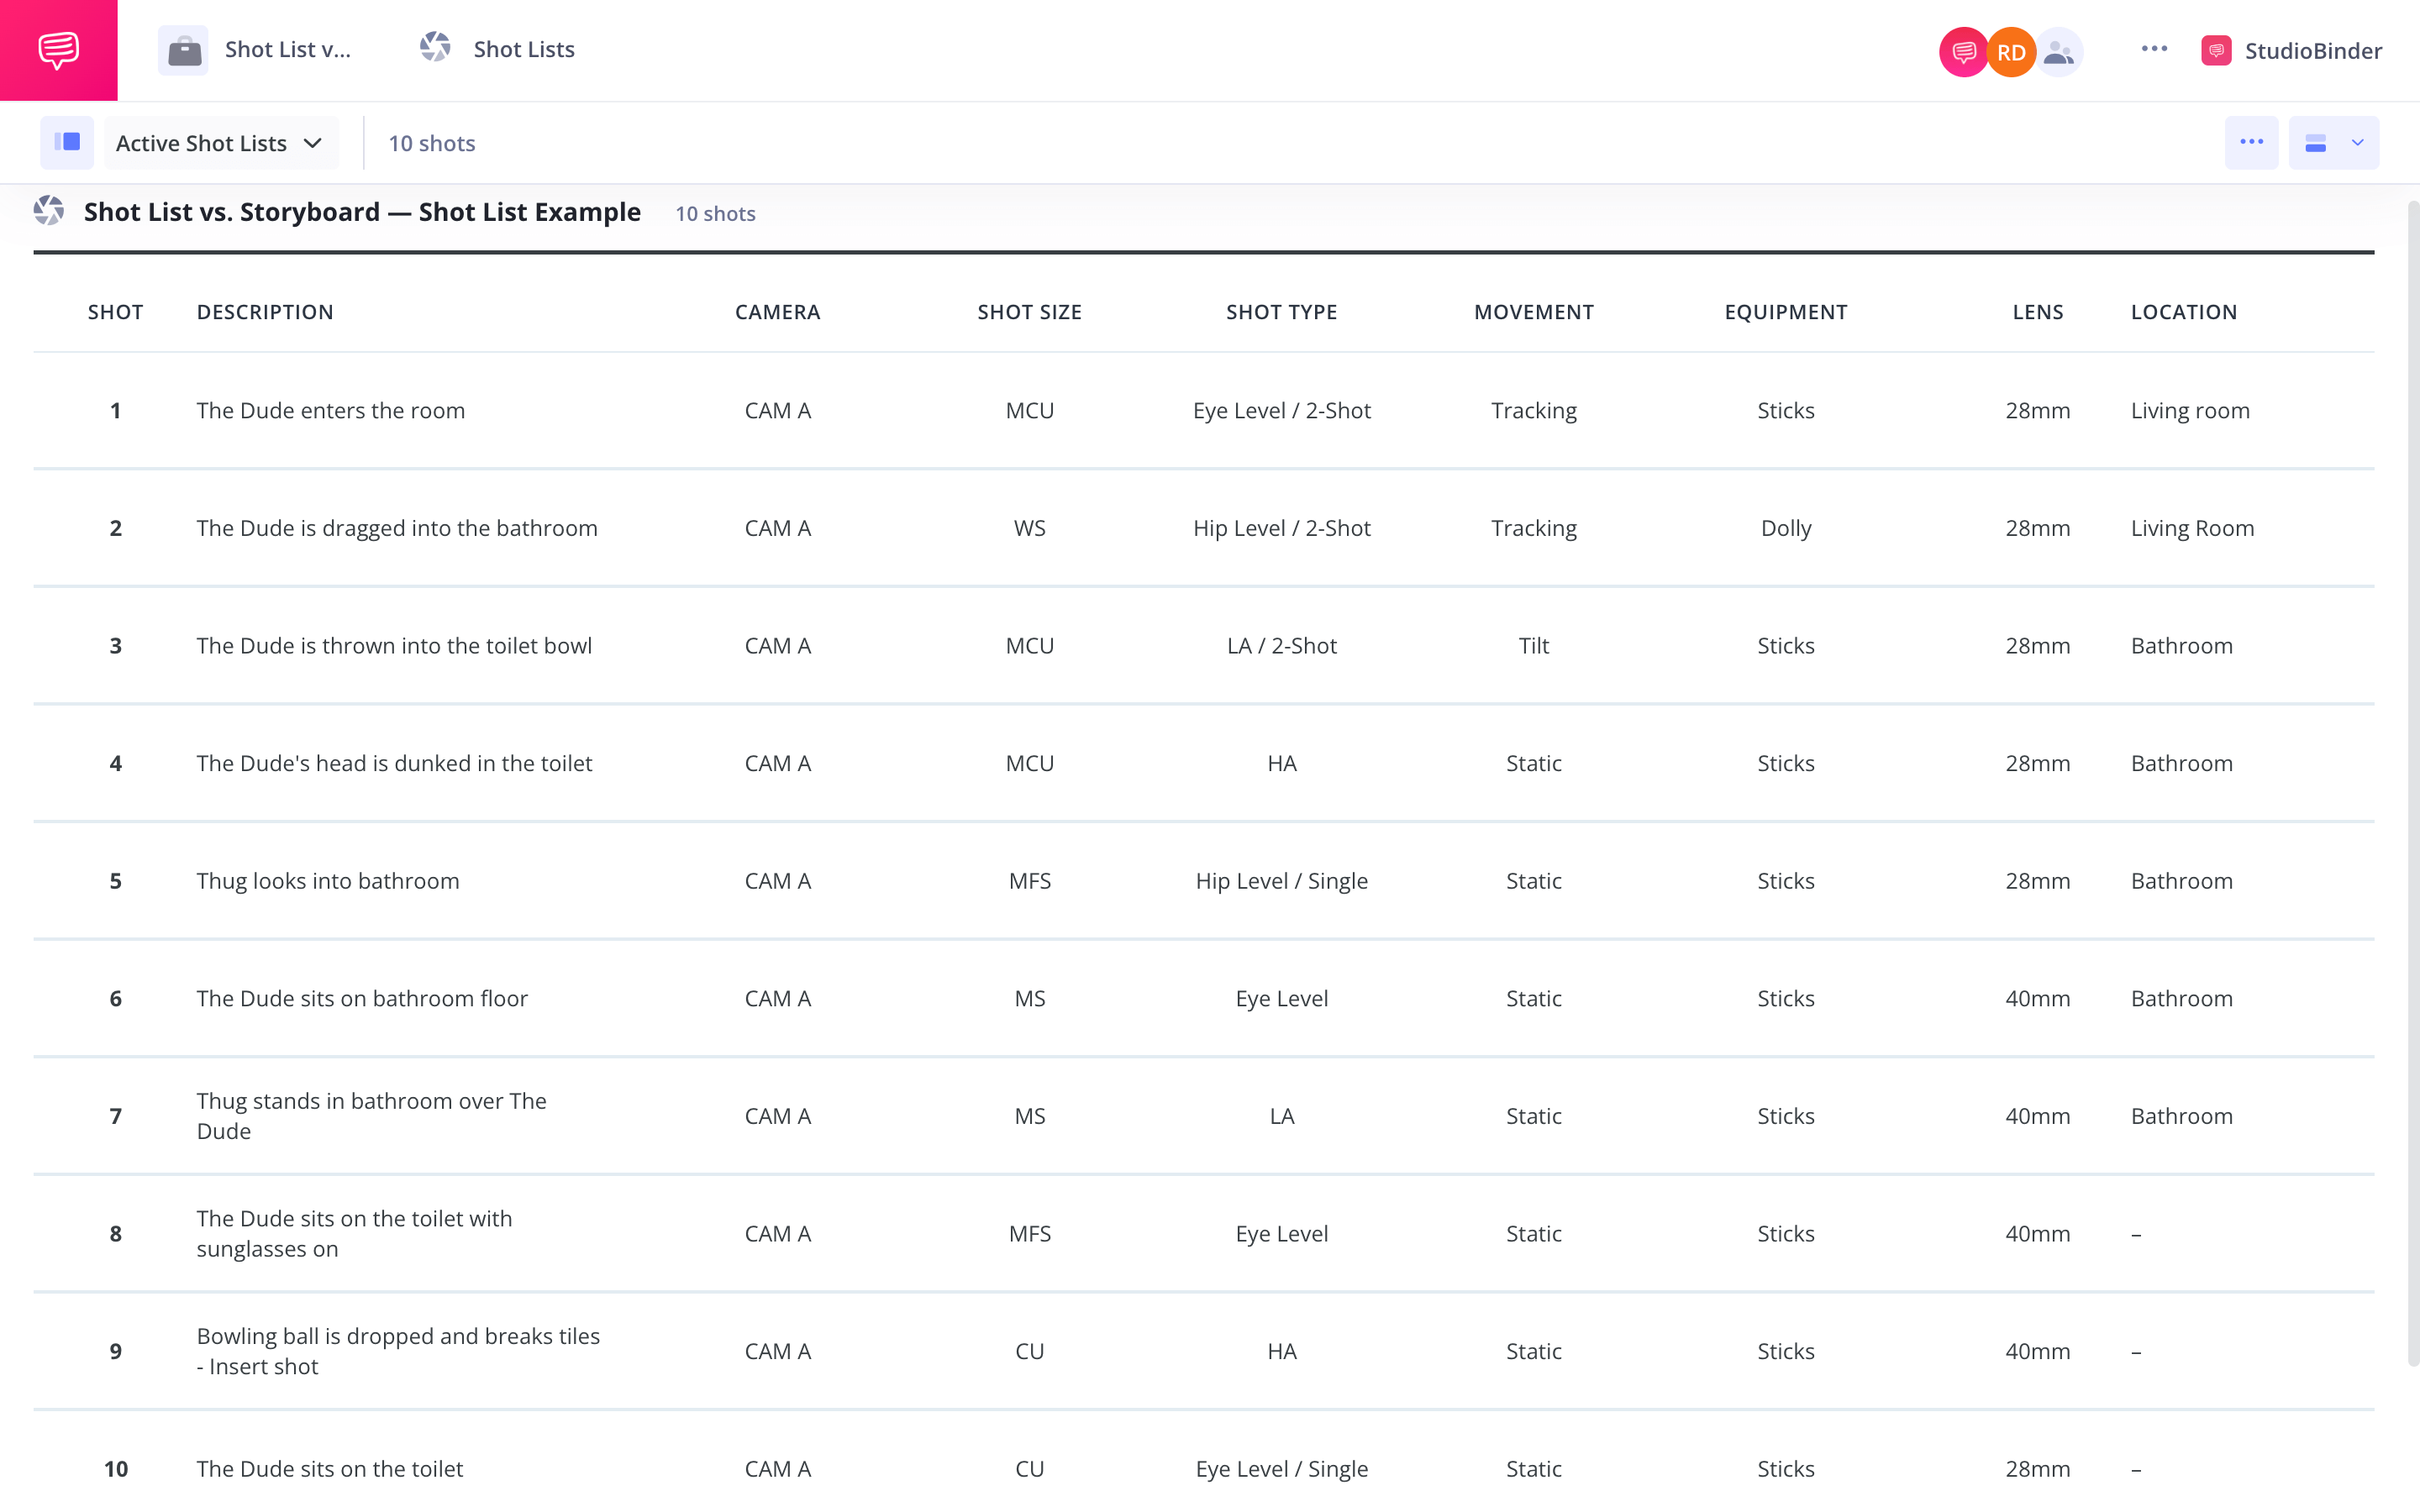Image resolution: width=2420 pixels, height=1512 pixels.
Task: Click the aperture icon beside the shot list title
Action: coord(48,211)
